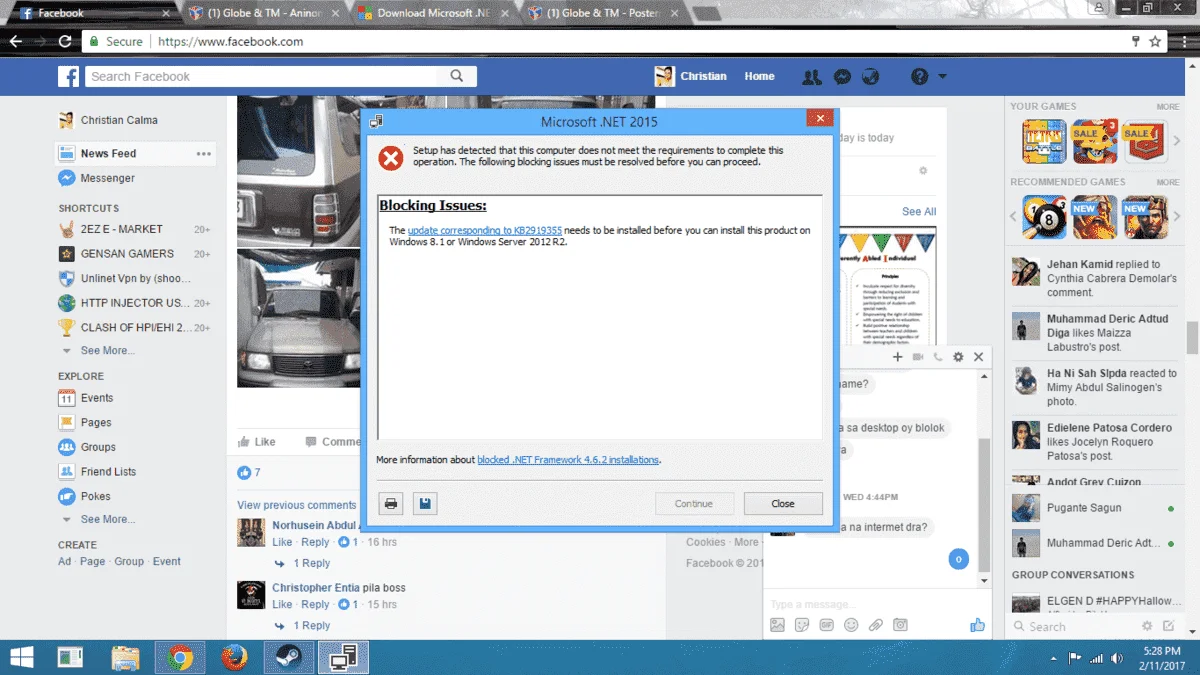Switch to Download Microsoft .NET tab

(432, 14)
